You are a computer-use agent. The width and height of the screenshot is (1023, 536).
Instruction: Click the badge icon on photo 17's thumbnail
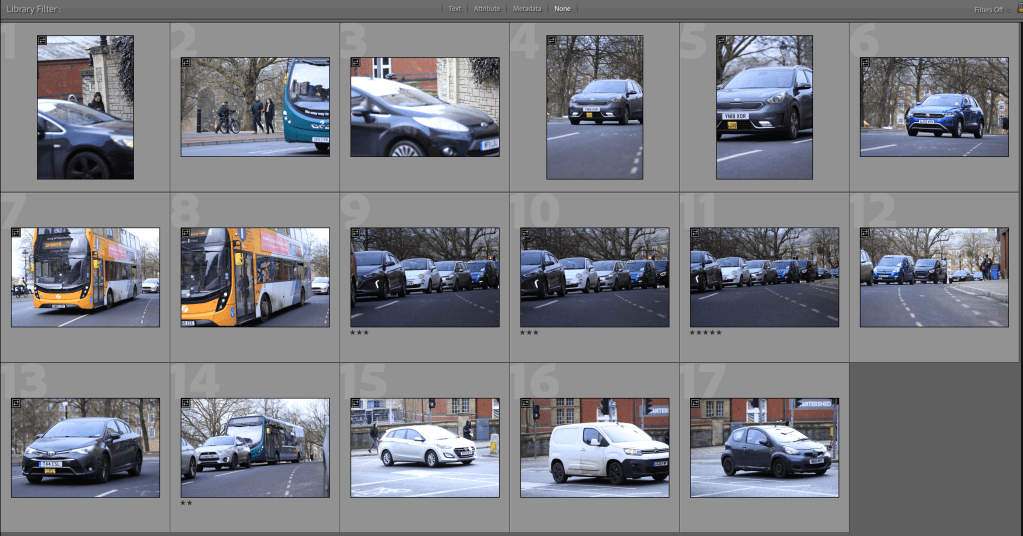click(x=696, y=404)
